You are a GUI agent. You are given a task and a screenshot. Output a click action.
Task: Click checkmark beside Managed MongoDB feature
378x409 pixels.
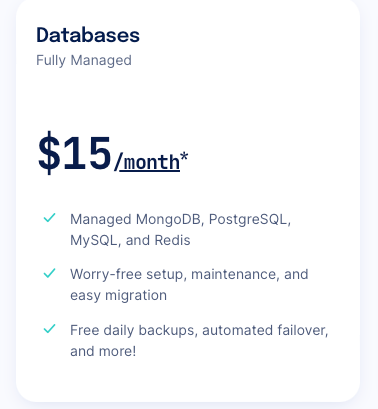click(x=50, y=218)
